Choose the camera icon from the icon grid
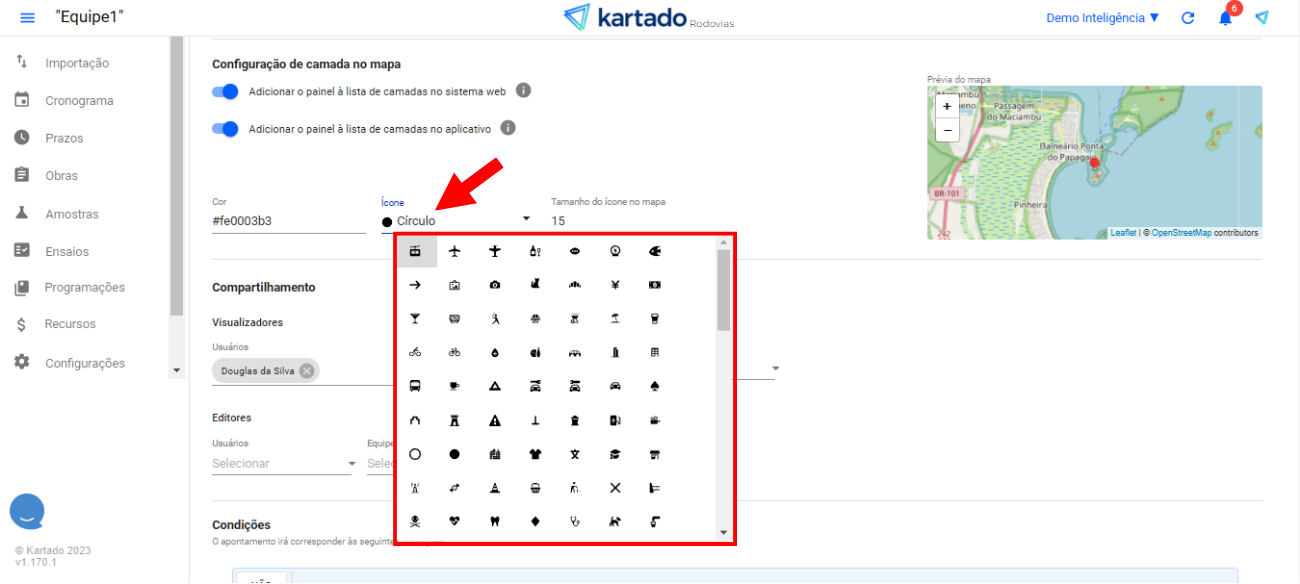1300x584 pixels. point(494,285)
